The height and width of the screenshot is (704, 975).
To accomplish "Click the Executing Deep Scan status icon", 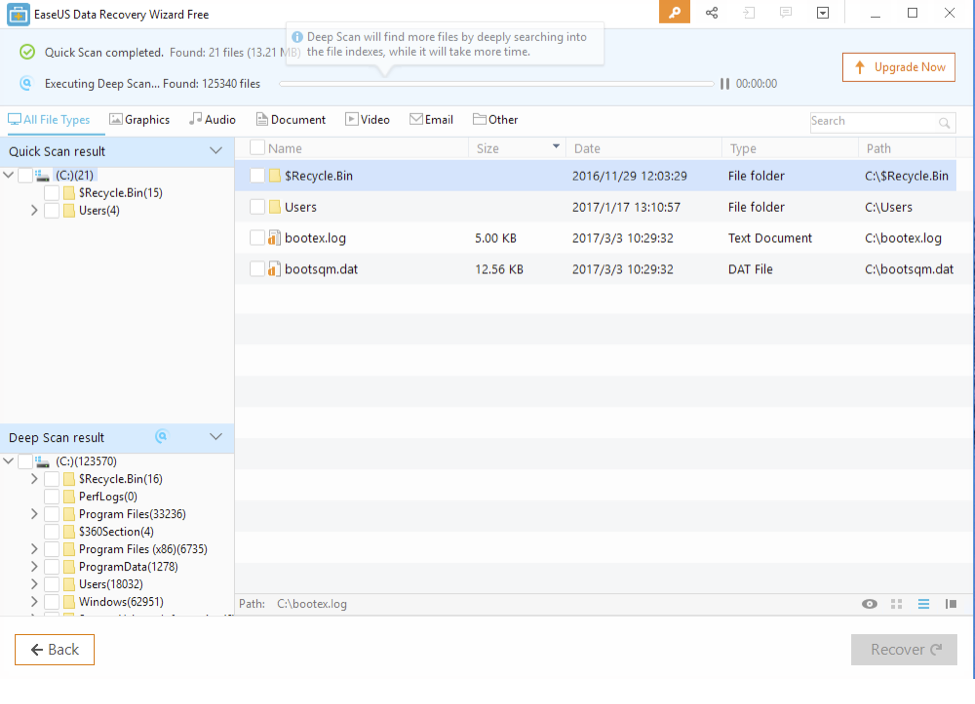I will pyautogui.click(x=26, y=83).
